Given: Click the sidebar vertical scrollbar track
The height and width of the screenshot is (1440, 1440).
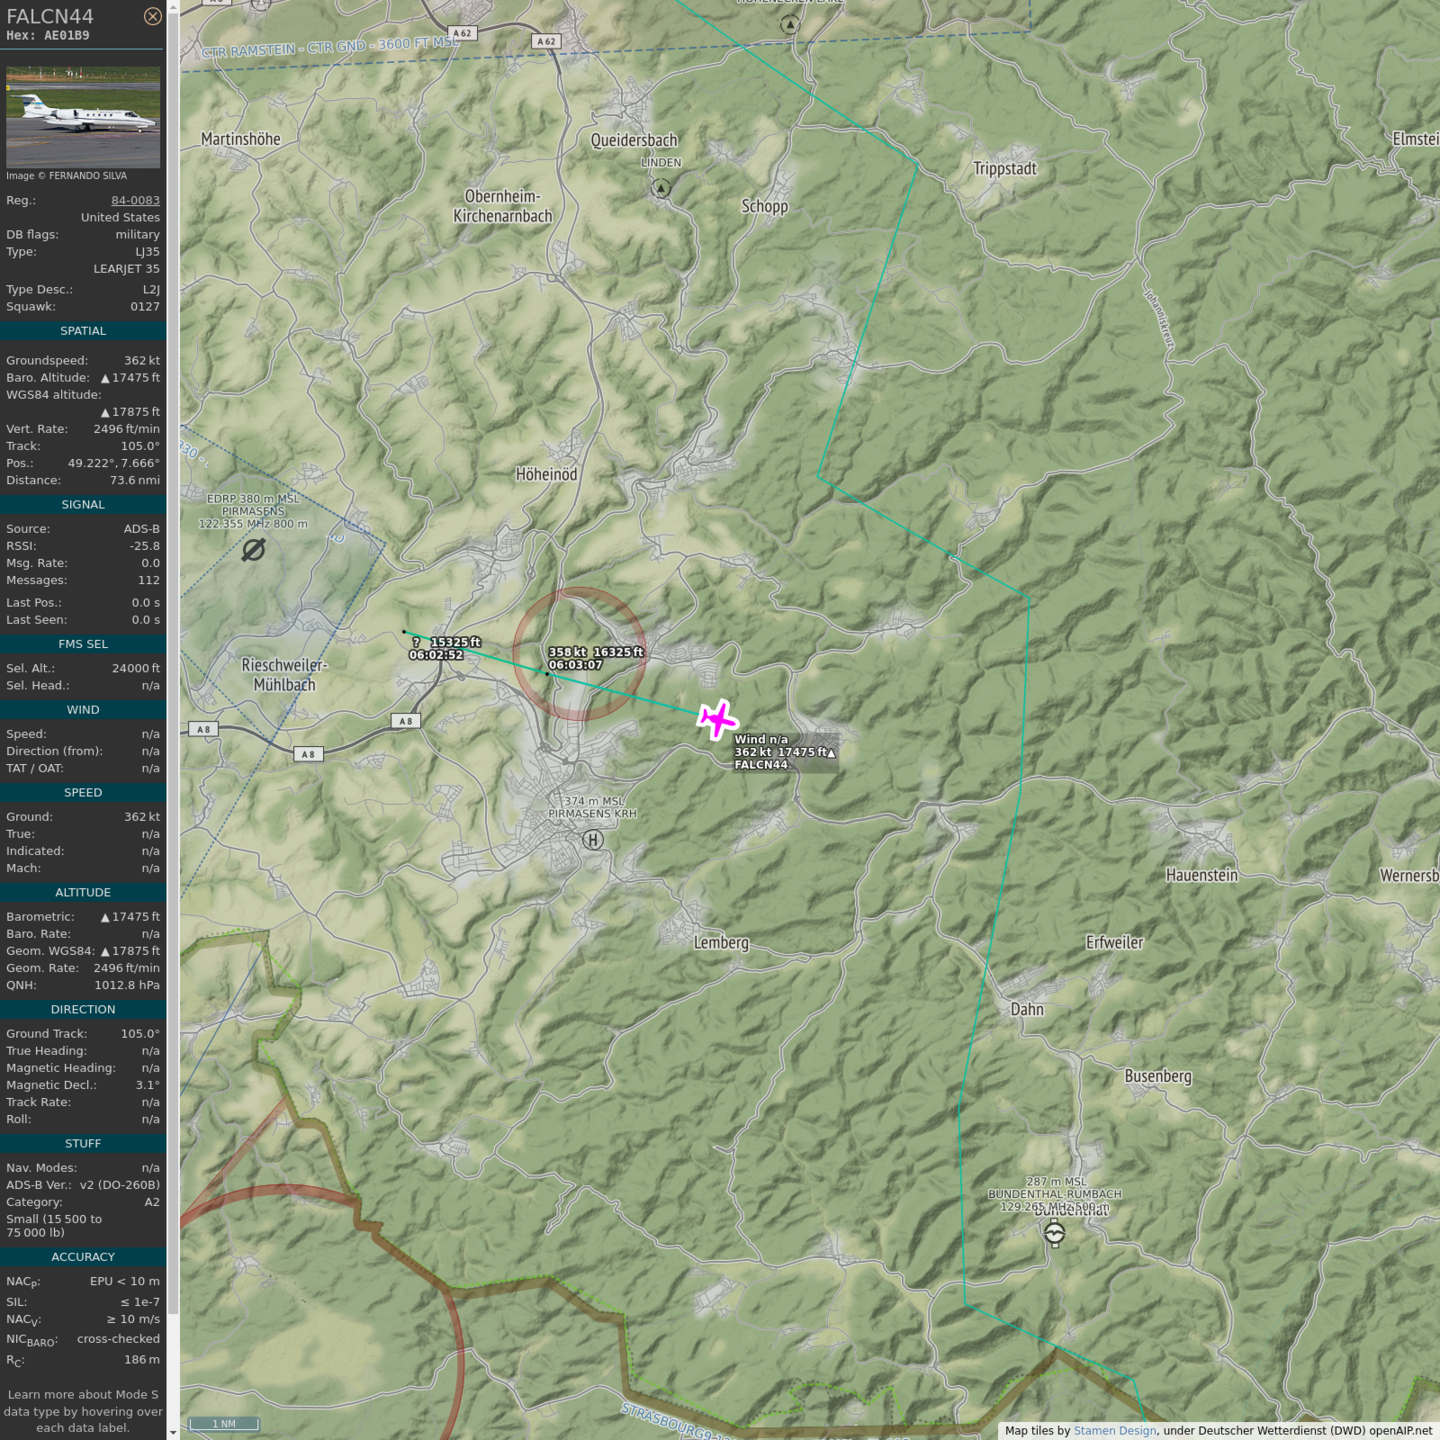Looking at the screenshot, I should click(173, 700).
